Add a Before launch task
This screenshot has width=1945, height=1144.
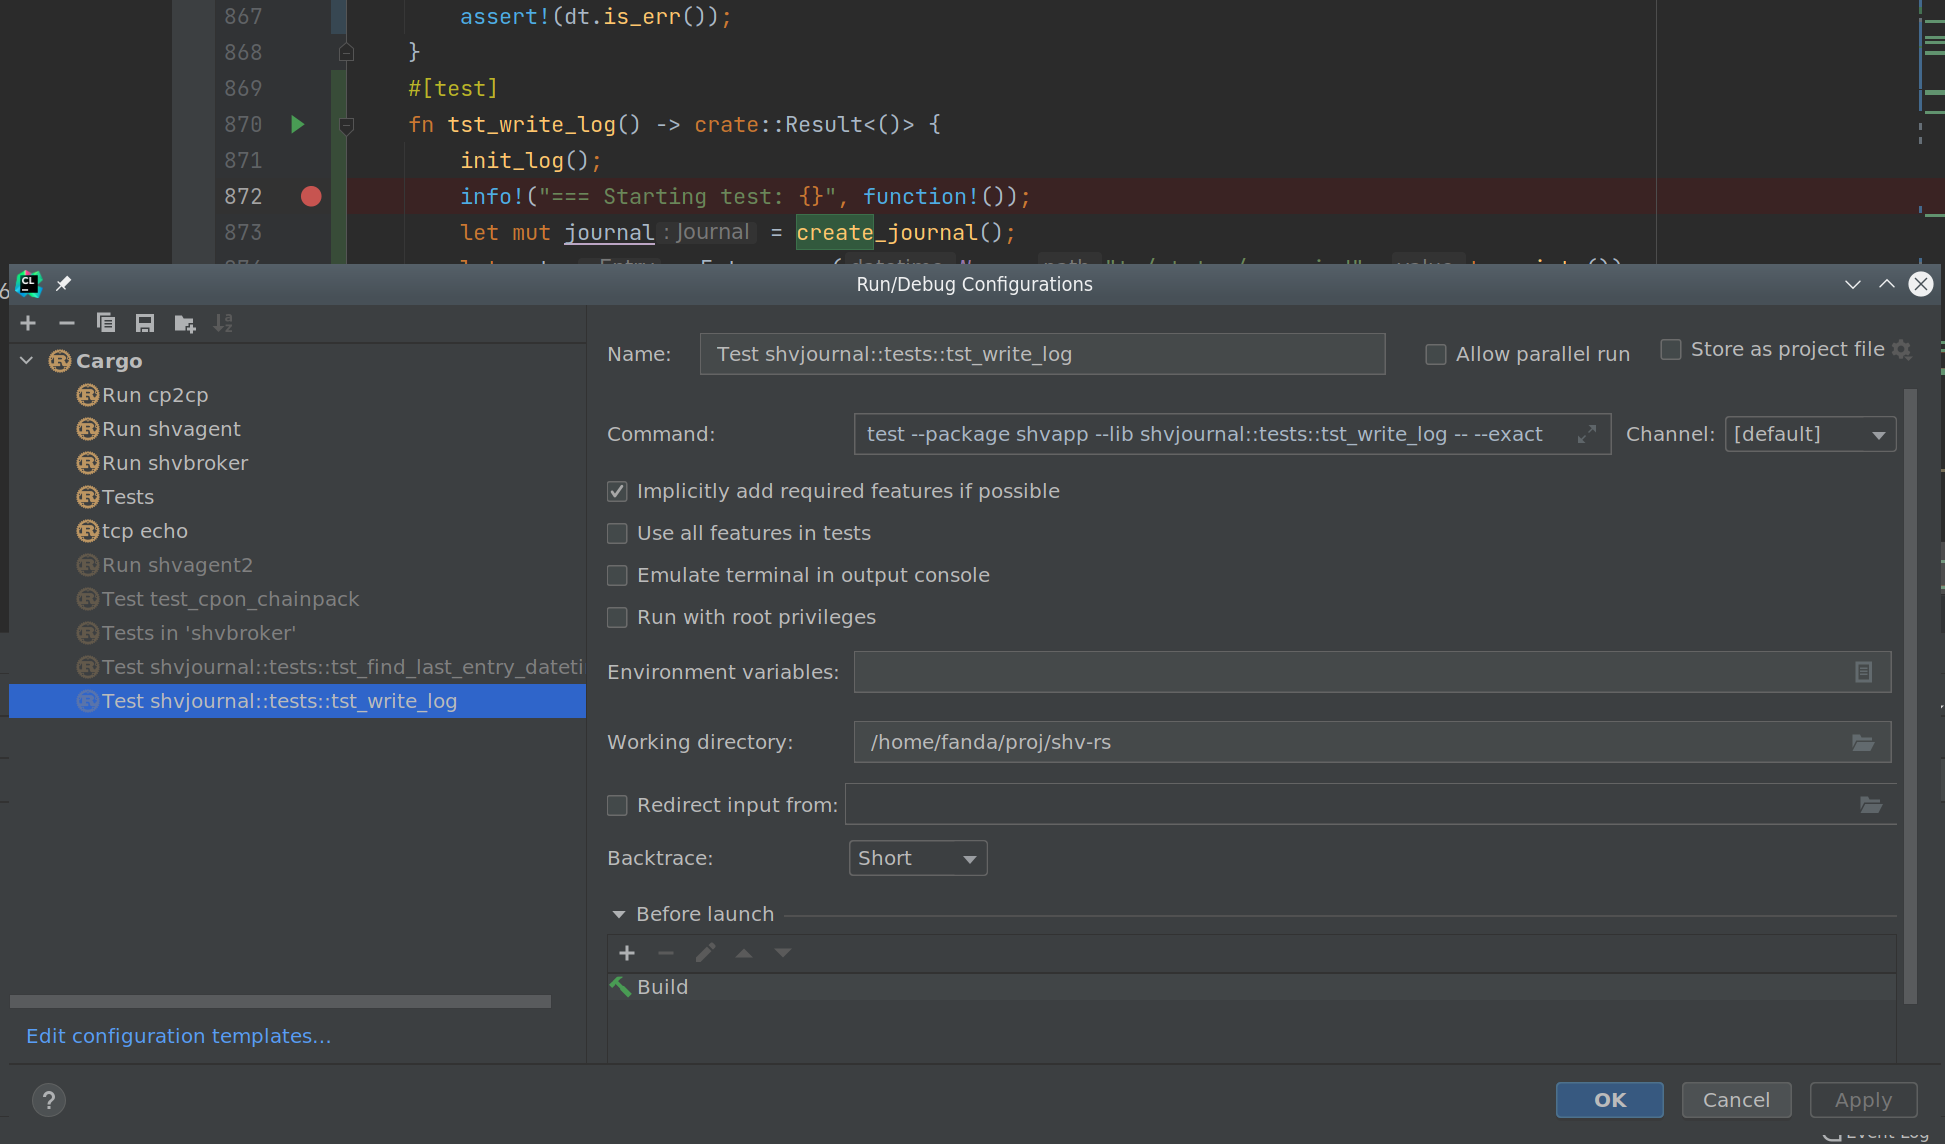pyautogui.click(x=627, y=953)
